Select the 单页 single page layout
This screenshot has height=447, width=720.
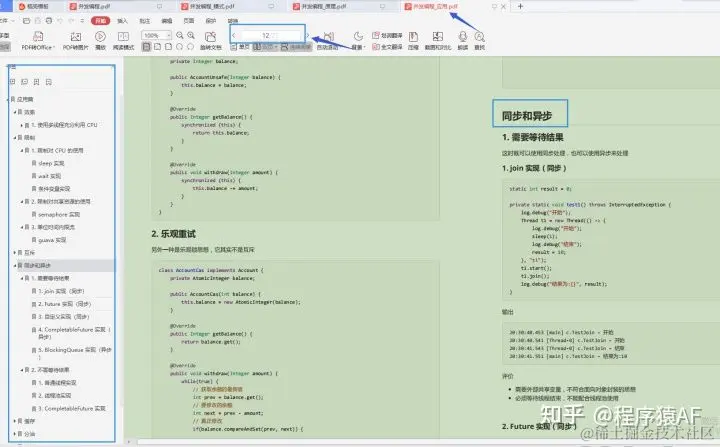tap(240, 47)
